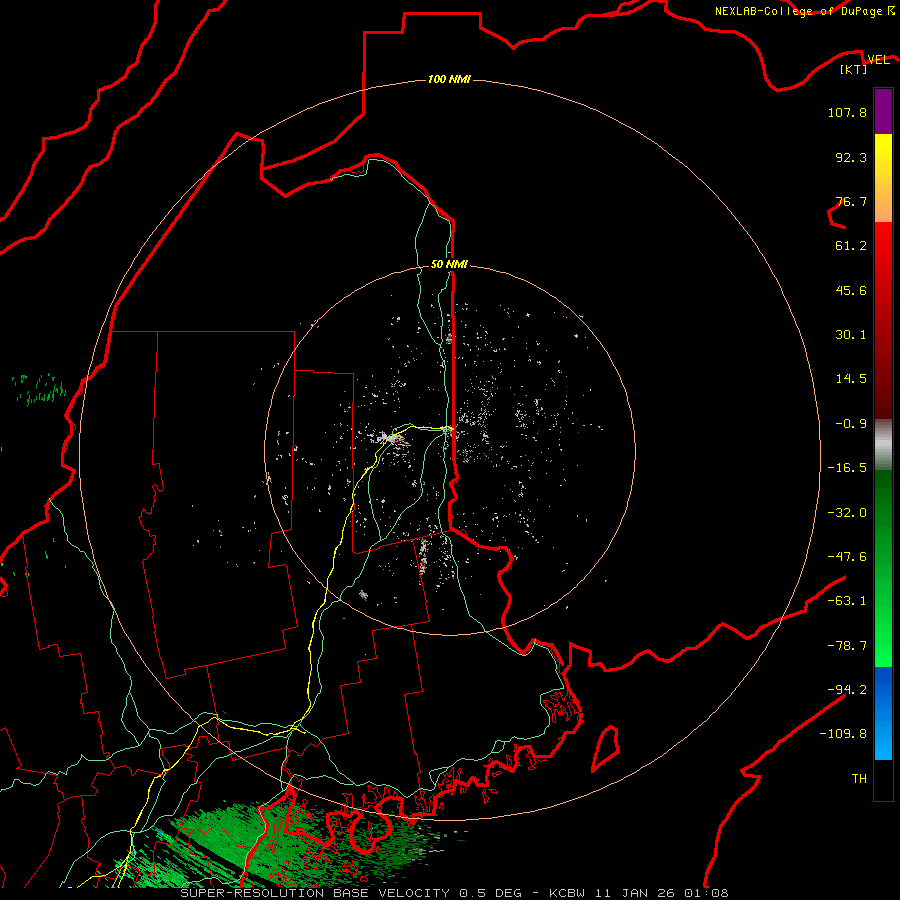Click the -94.2 value on velocity scale

click(x=847, y=689)
